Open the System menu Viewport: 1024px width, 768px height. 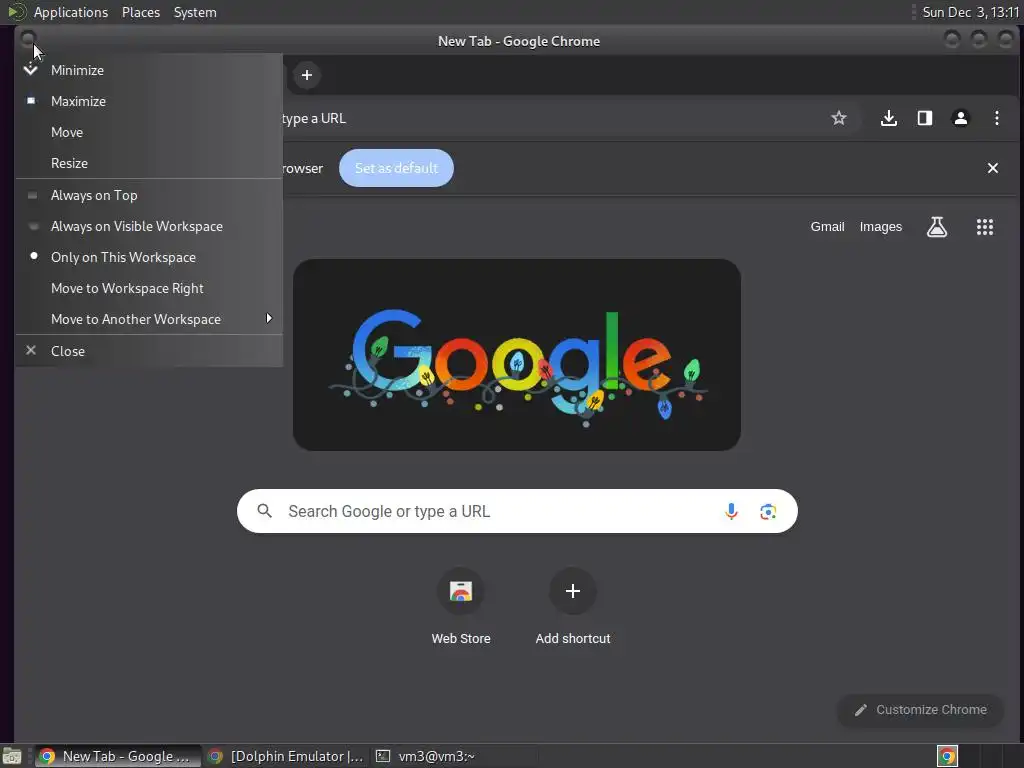[195, 12]
